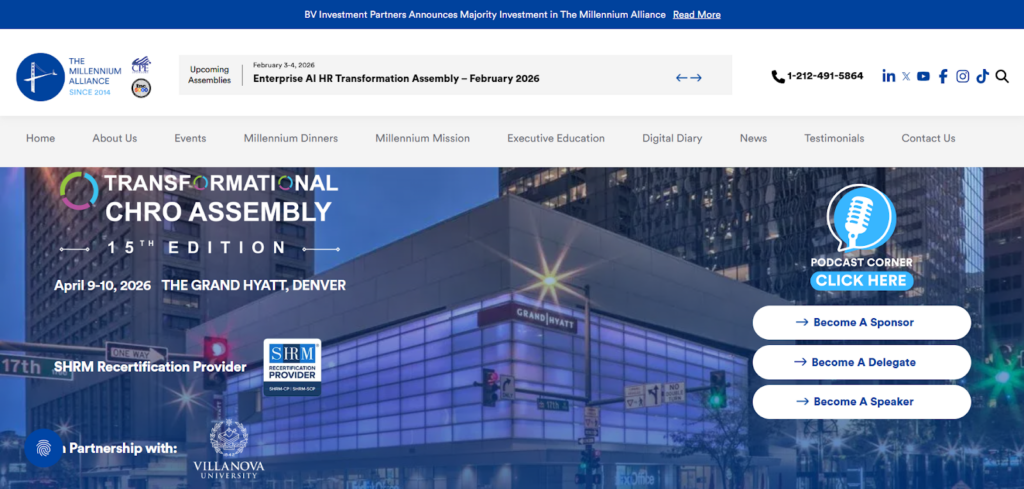This screenshot has height=489, width=1024.
Task: Click the SHRM Recertification Provider badge
Action: click(x=292, y=368)
